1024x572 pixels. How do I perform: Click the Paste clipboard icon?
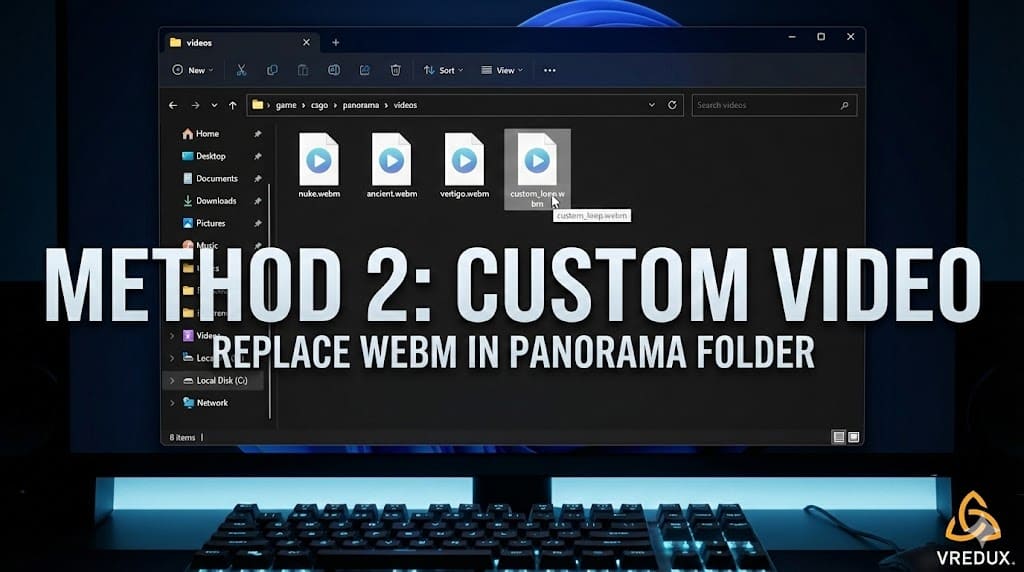(302, 70)
